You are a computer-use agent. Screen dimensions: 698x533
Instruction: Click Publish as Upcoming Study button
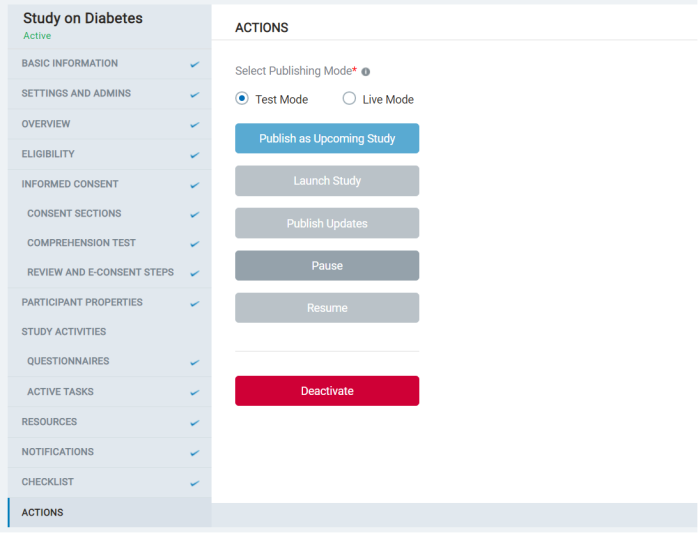pos(327,138)
